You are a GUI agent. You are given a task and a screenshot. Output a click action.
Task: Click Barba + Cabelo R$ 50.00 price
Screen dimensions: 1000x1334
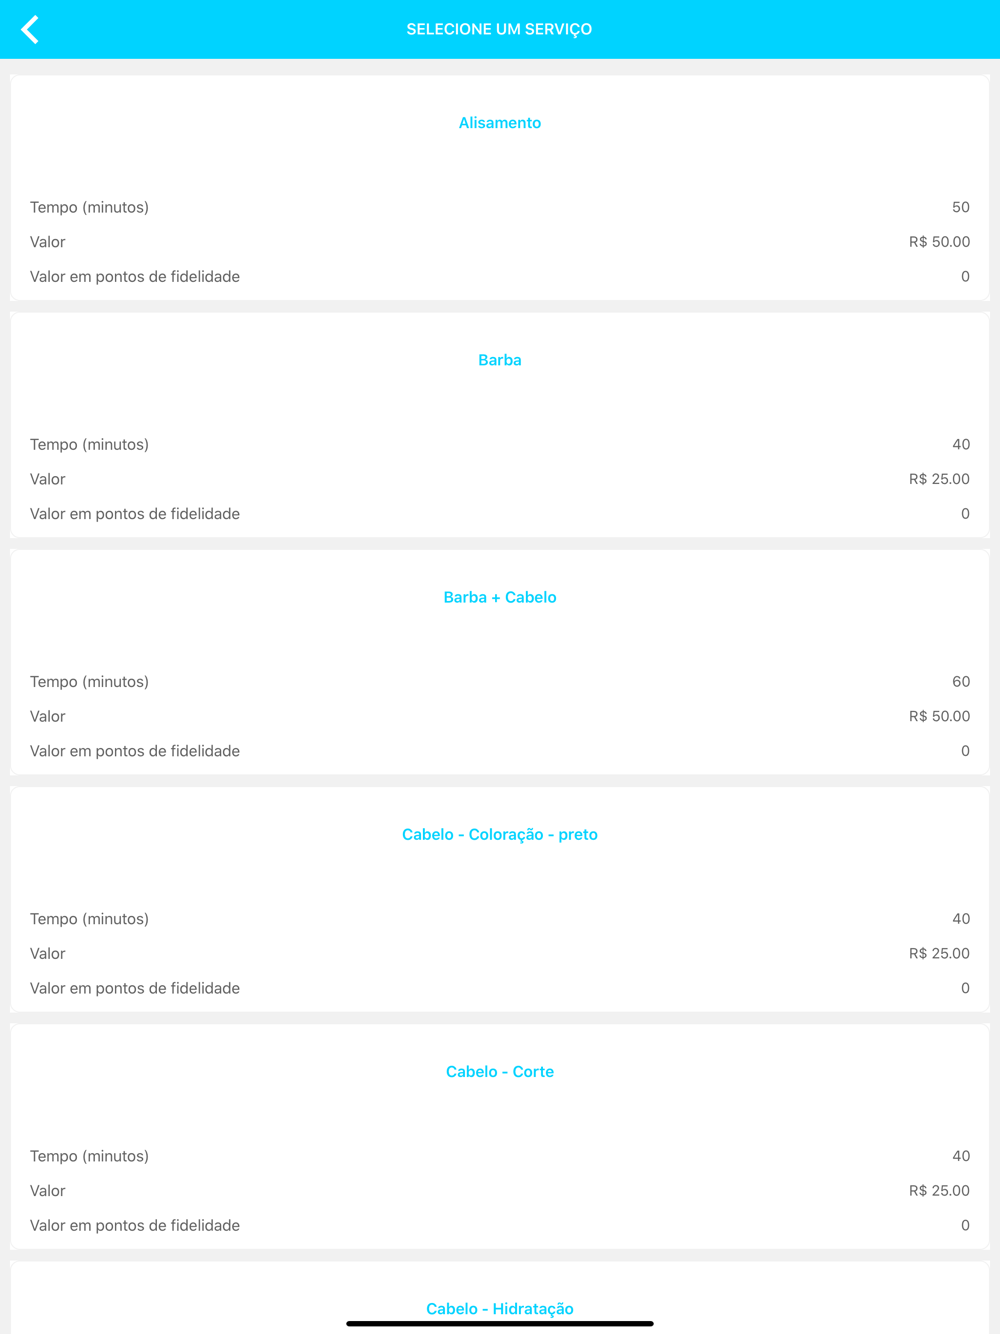click(x=939, y=716)
